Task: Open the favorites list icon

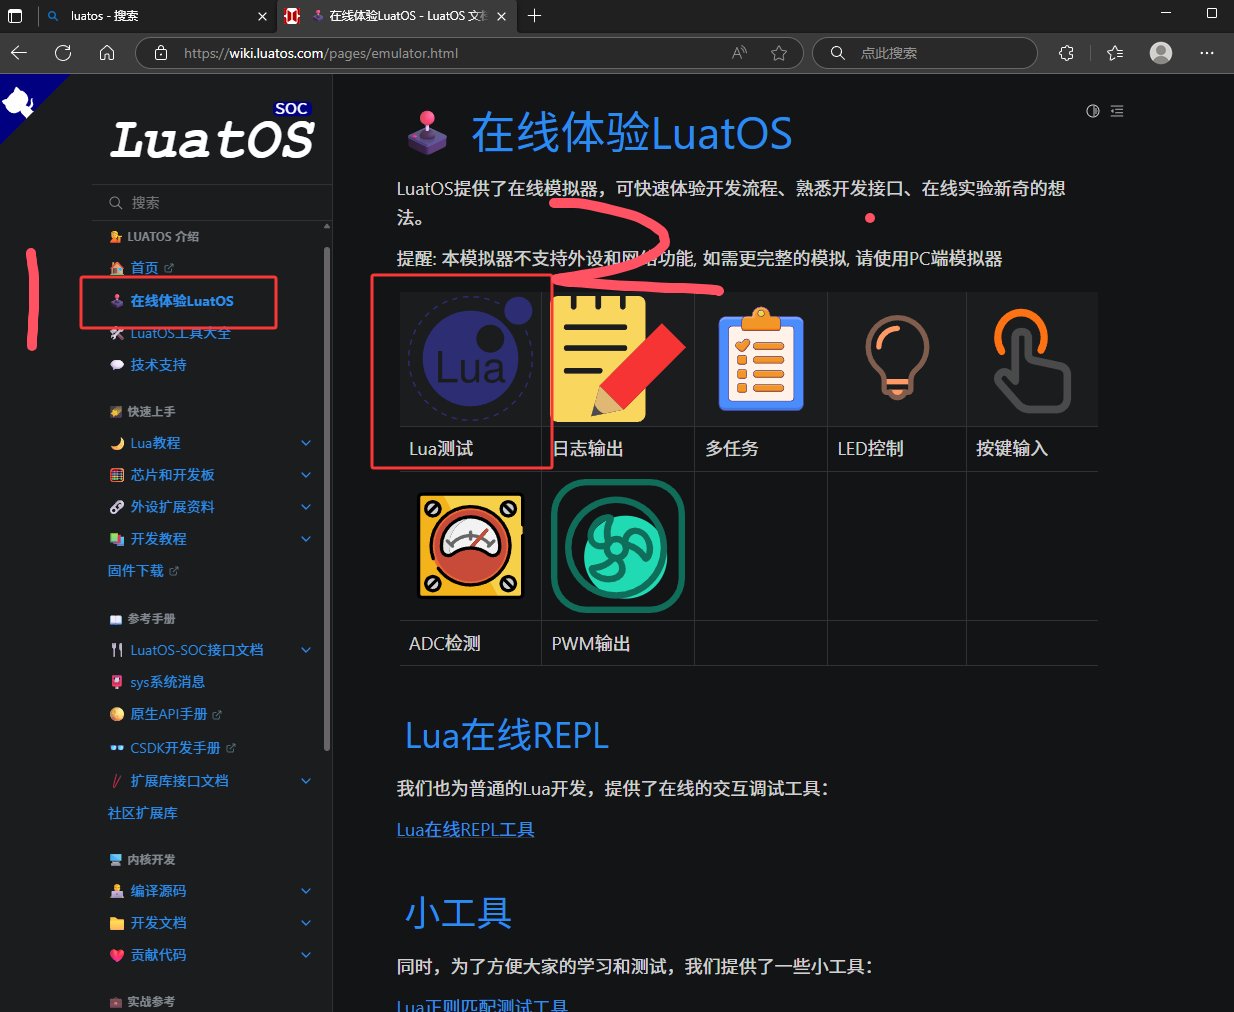Action: (1115, 53)
